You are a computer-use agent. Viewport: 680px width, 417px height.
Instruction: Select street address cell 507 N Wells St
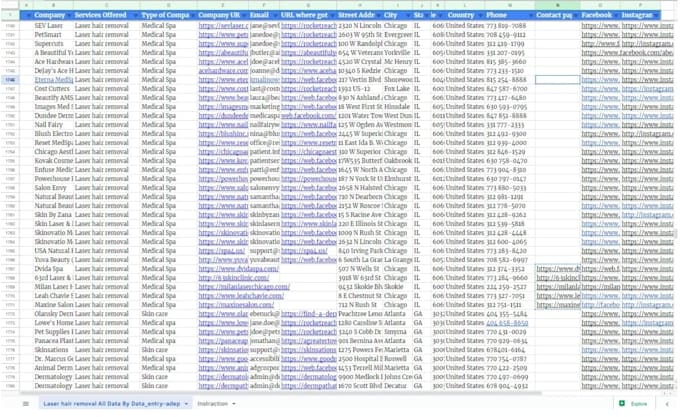point(360,269)
